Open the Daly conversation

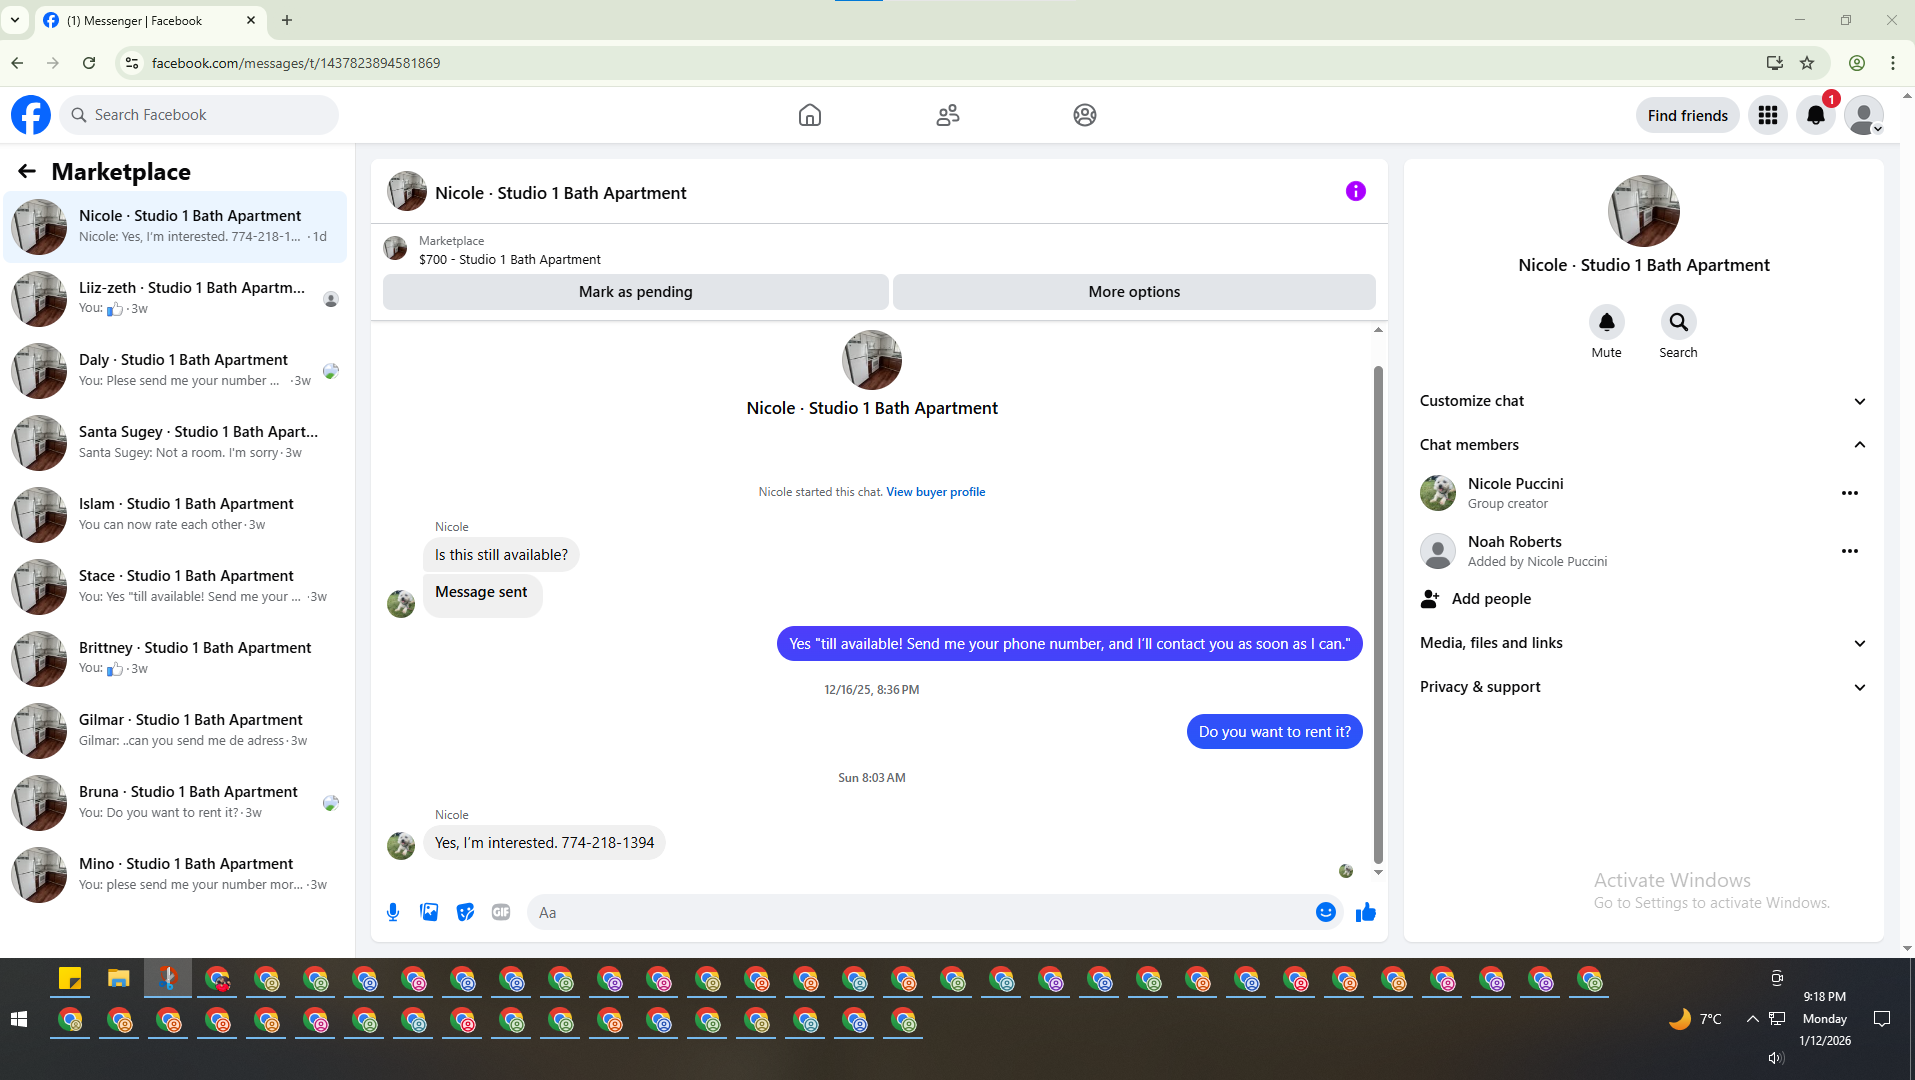(176, 371)
